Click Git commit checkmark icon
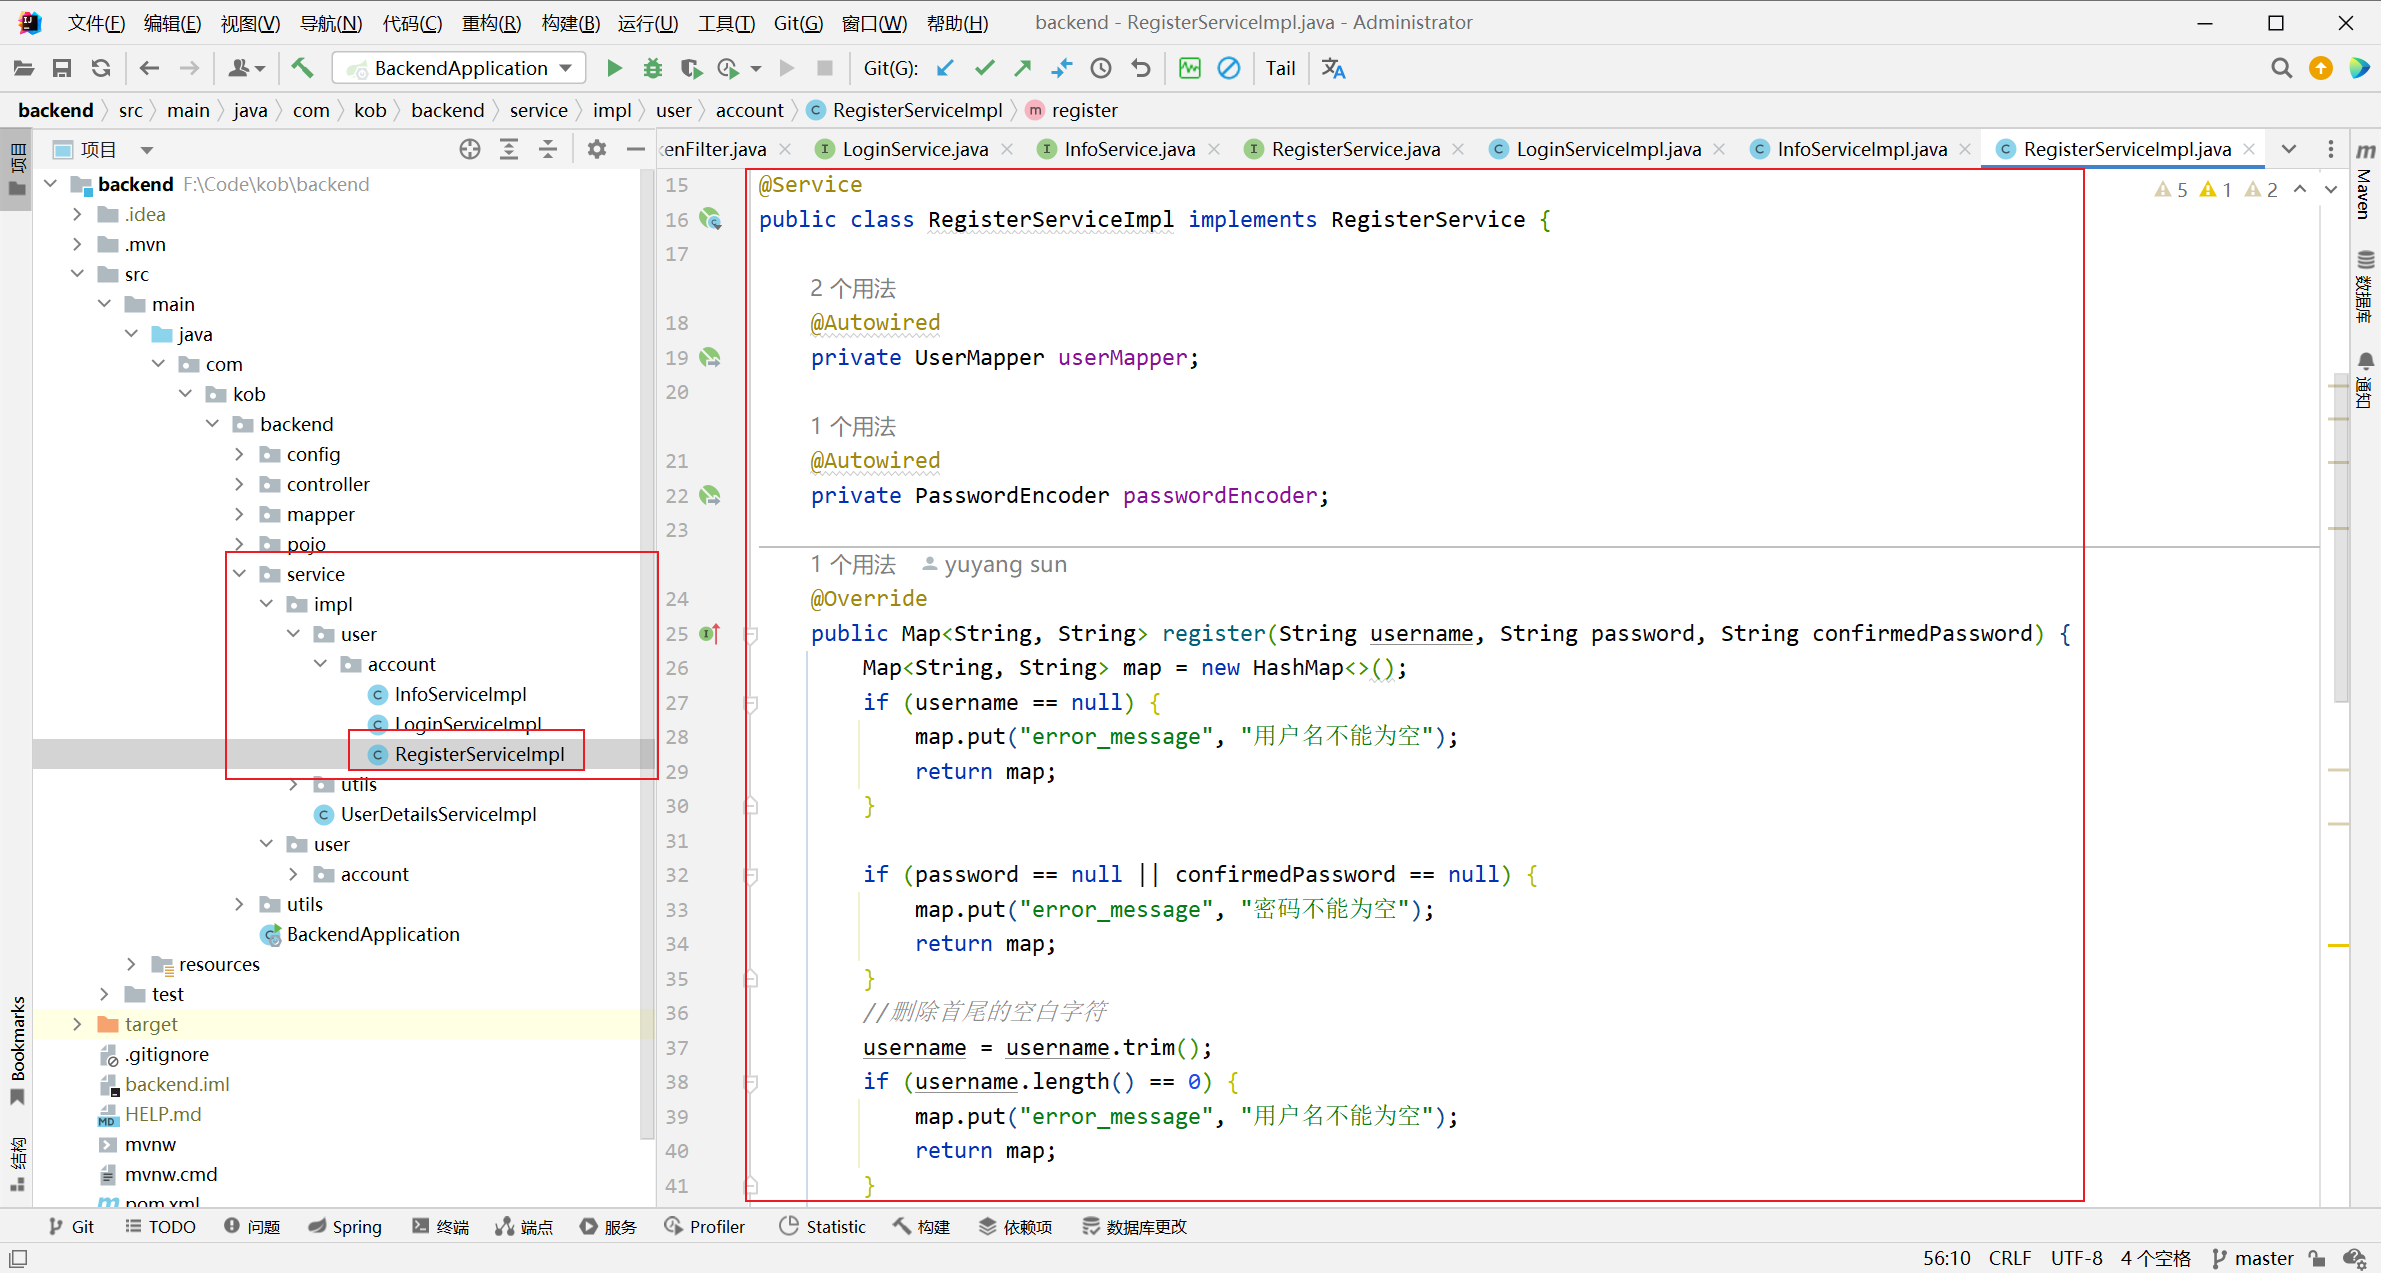This screenshot has width=2381, height=1273. [984, 68]
